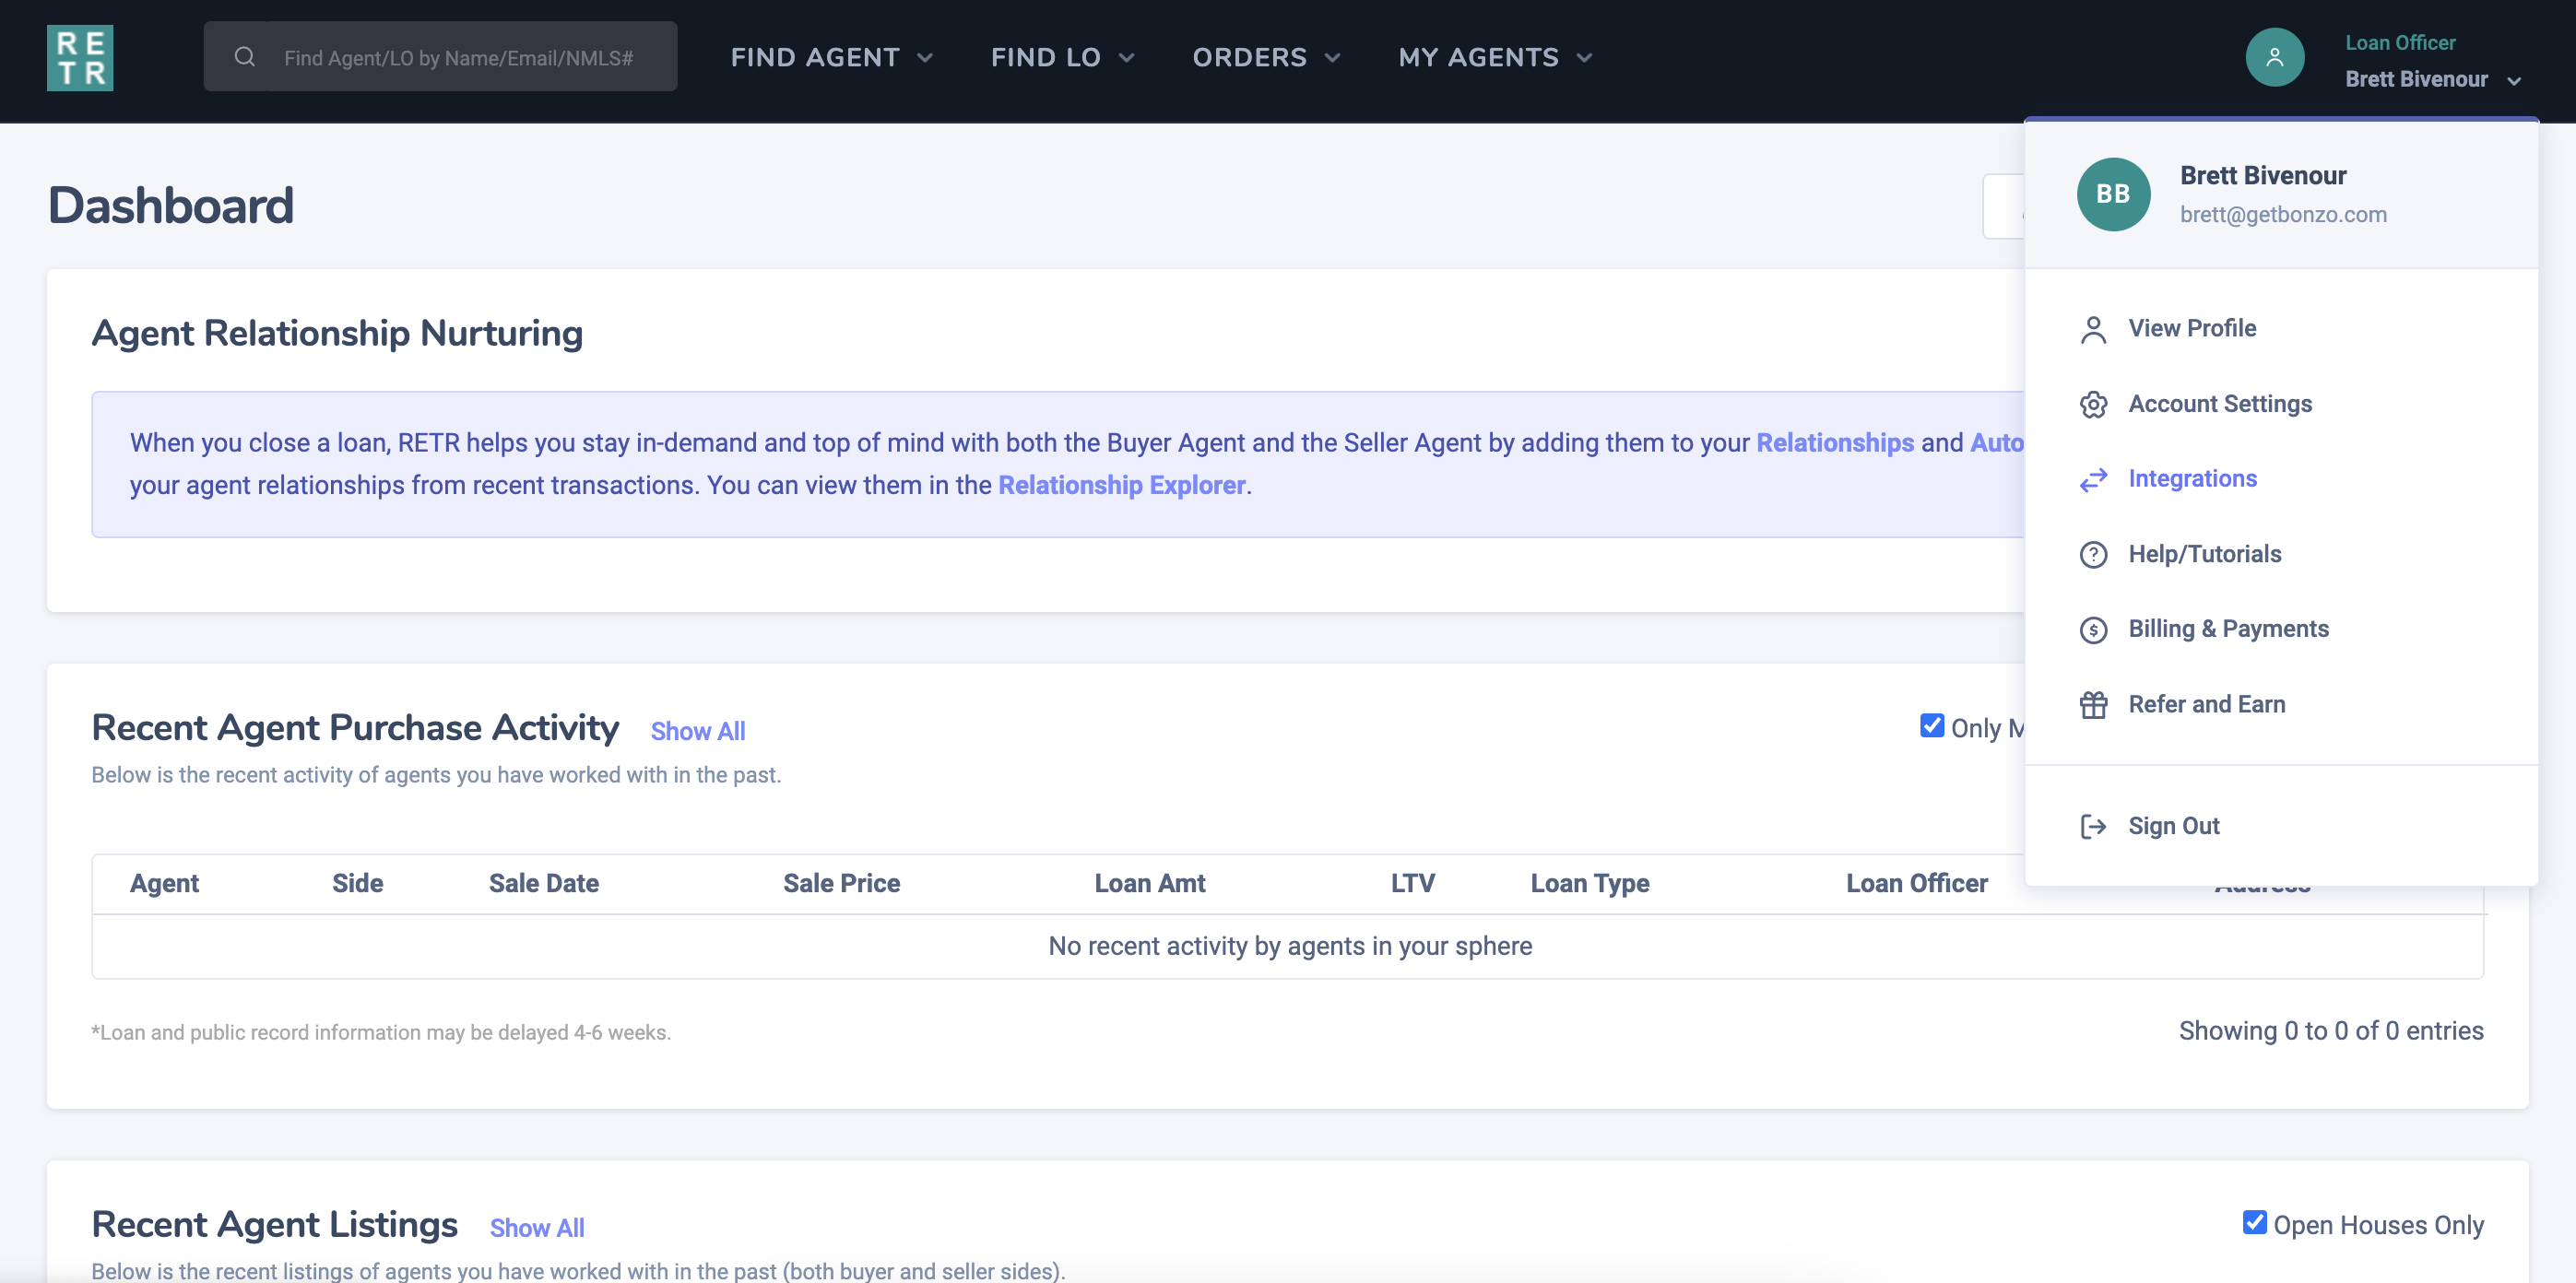The image size is (2576, 1283).
Task: Select the View Profile person icon
Action: (x=2094, y=328)
